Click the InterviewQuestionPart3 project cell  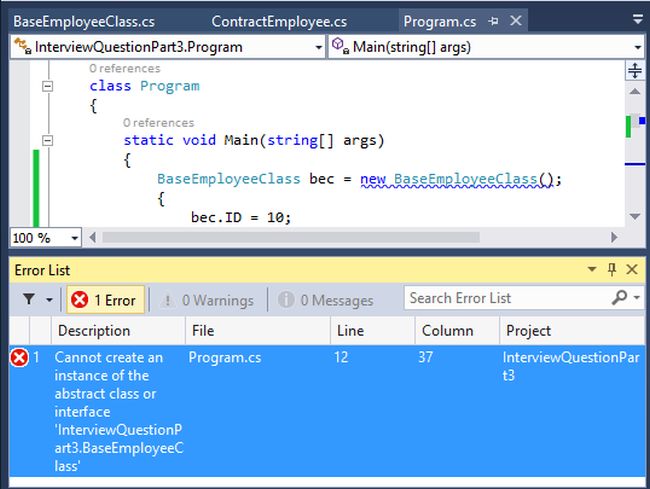pos(571,366)
